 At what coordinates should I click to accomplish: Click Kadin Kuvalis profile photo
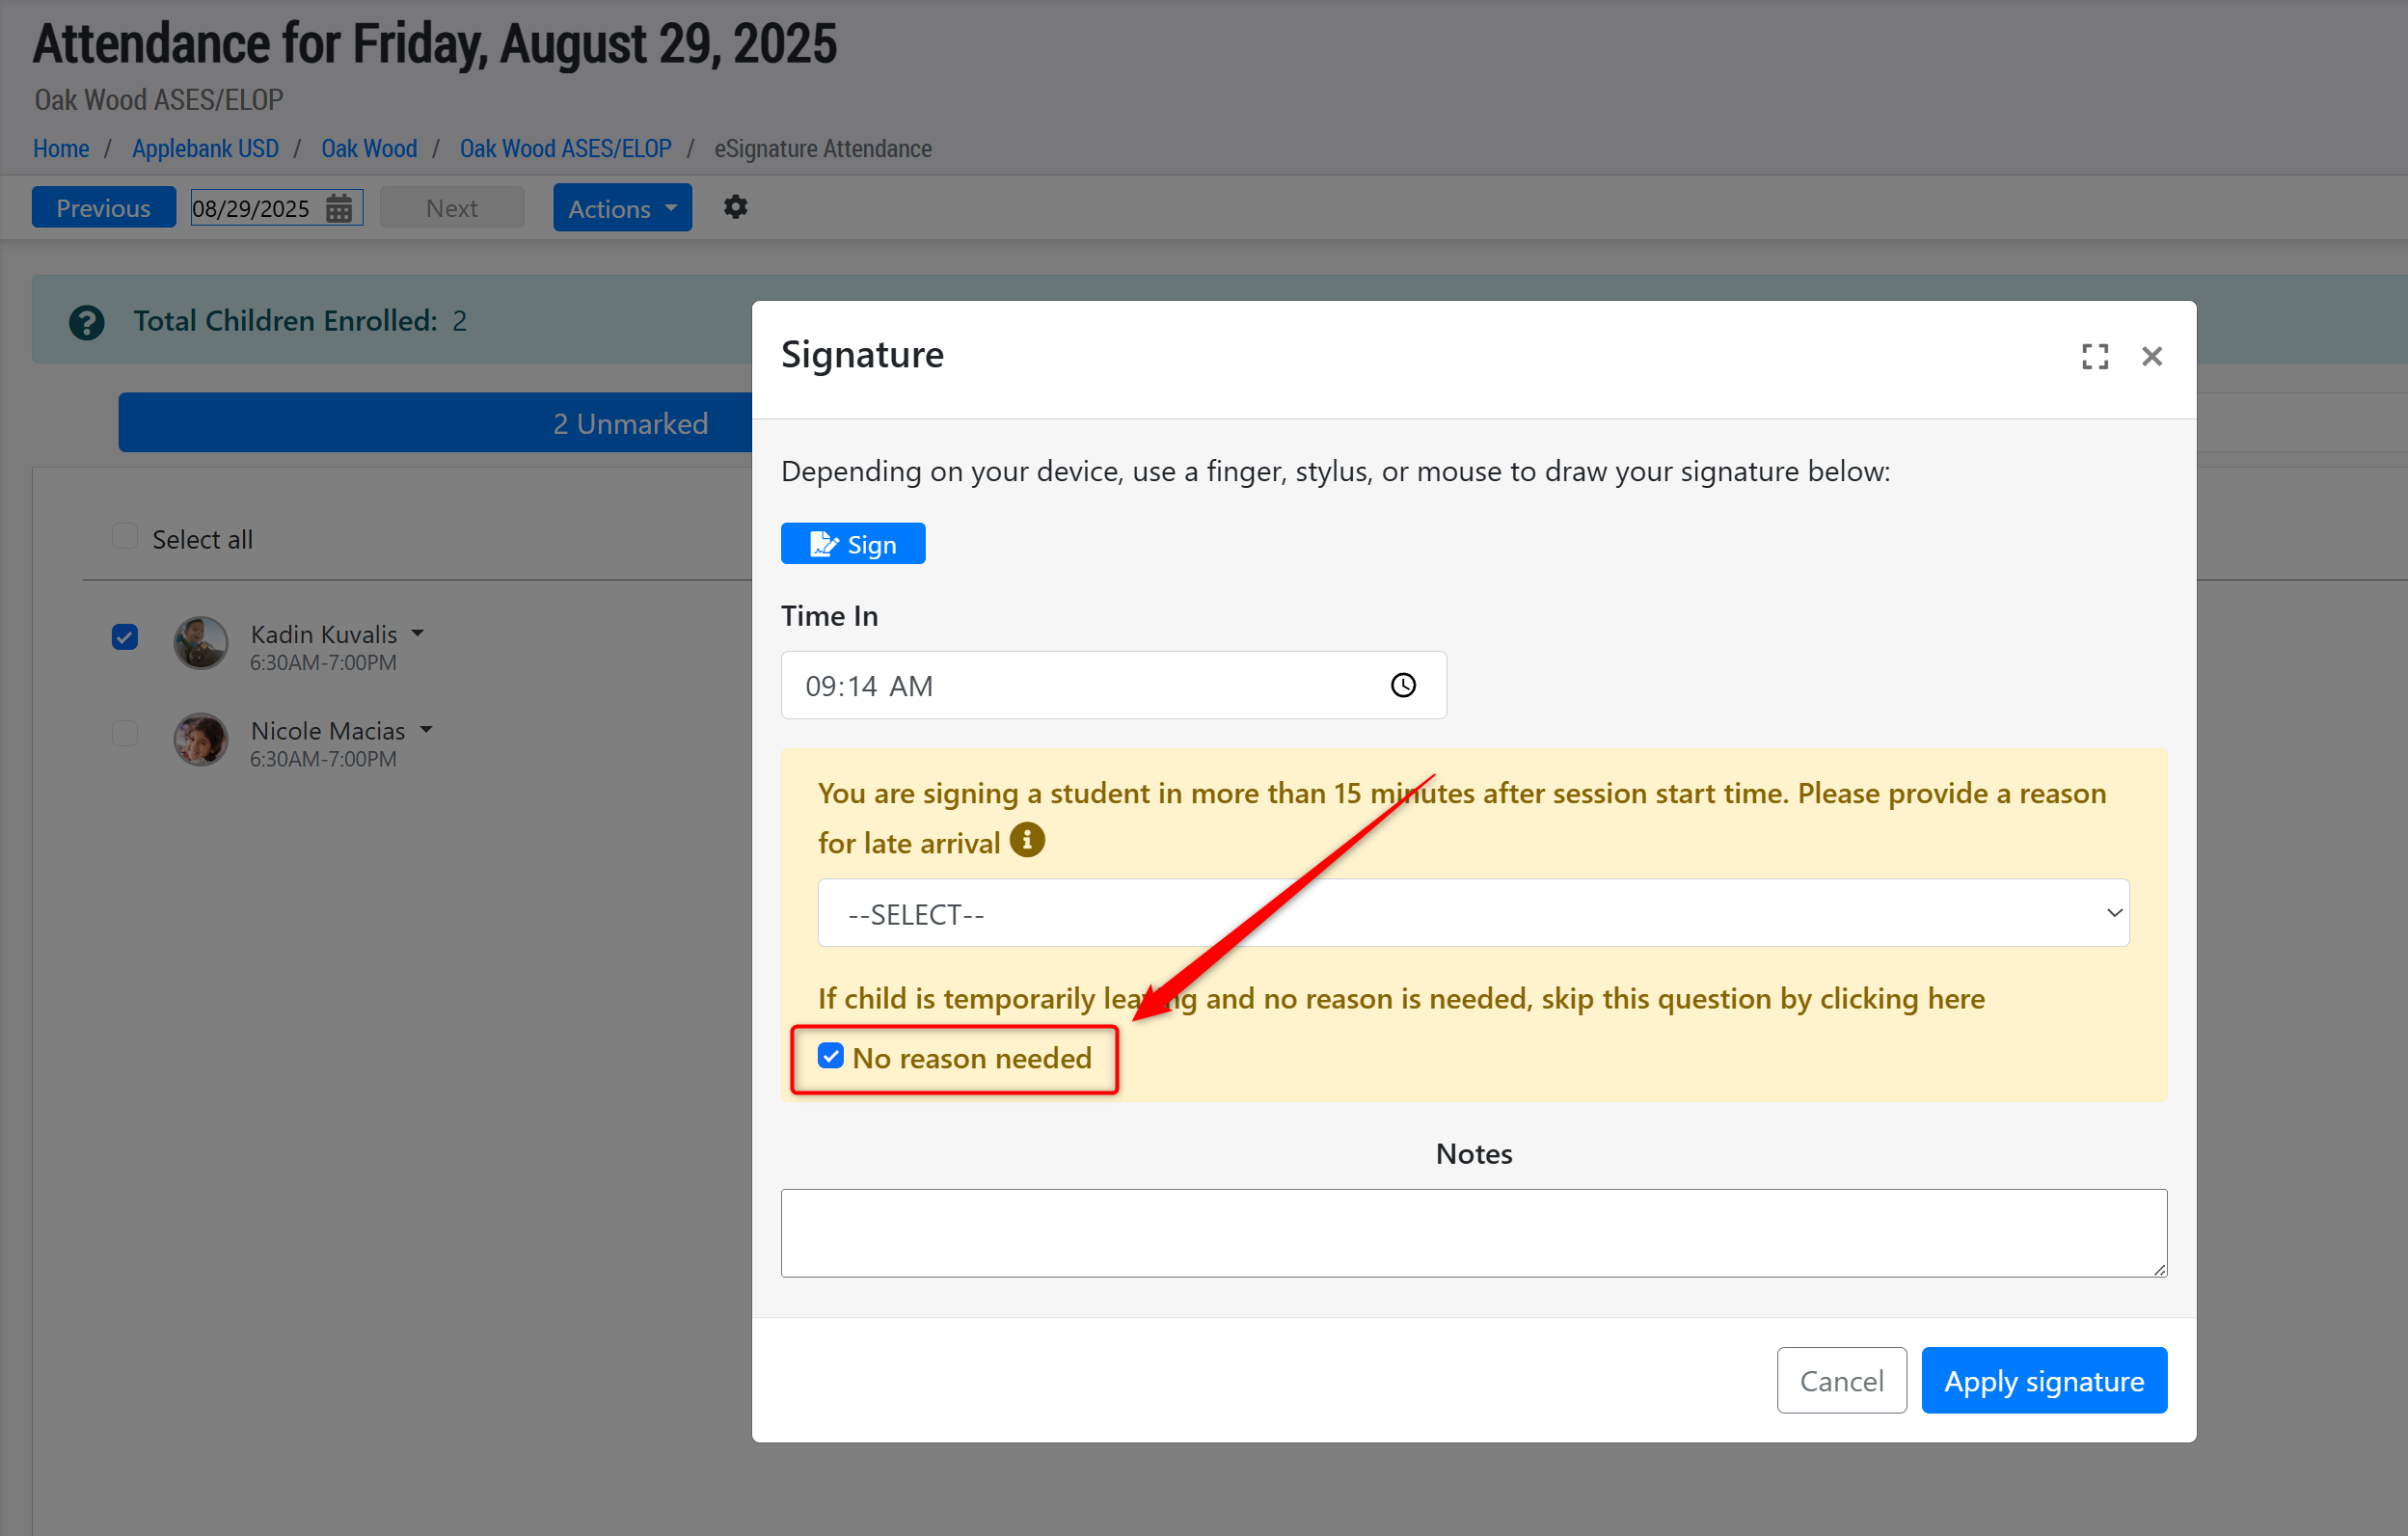[x=201, y=643]
